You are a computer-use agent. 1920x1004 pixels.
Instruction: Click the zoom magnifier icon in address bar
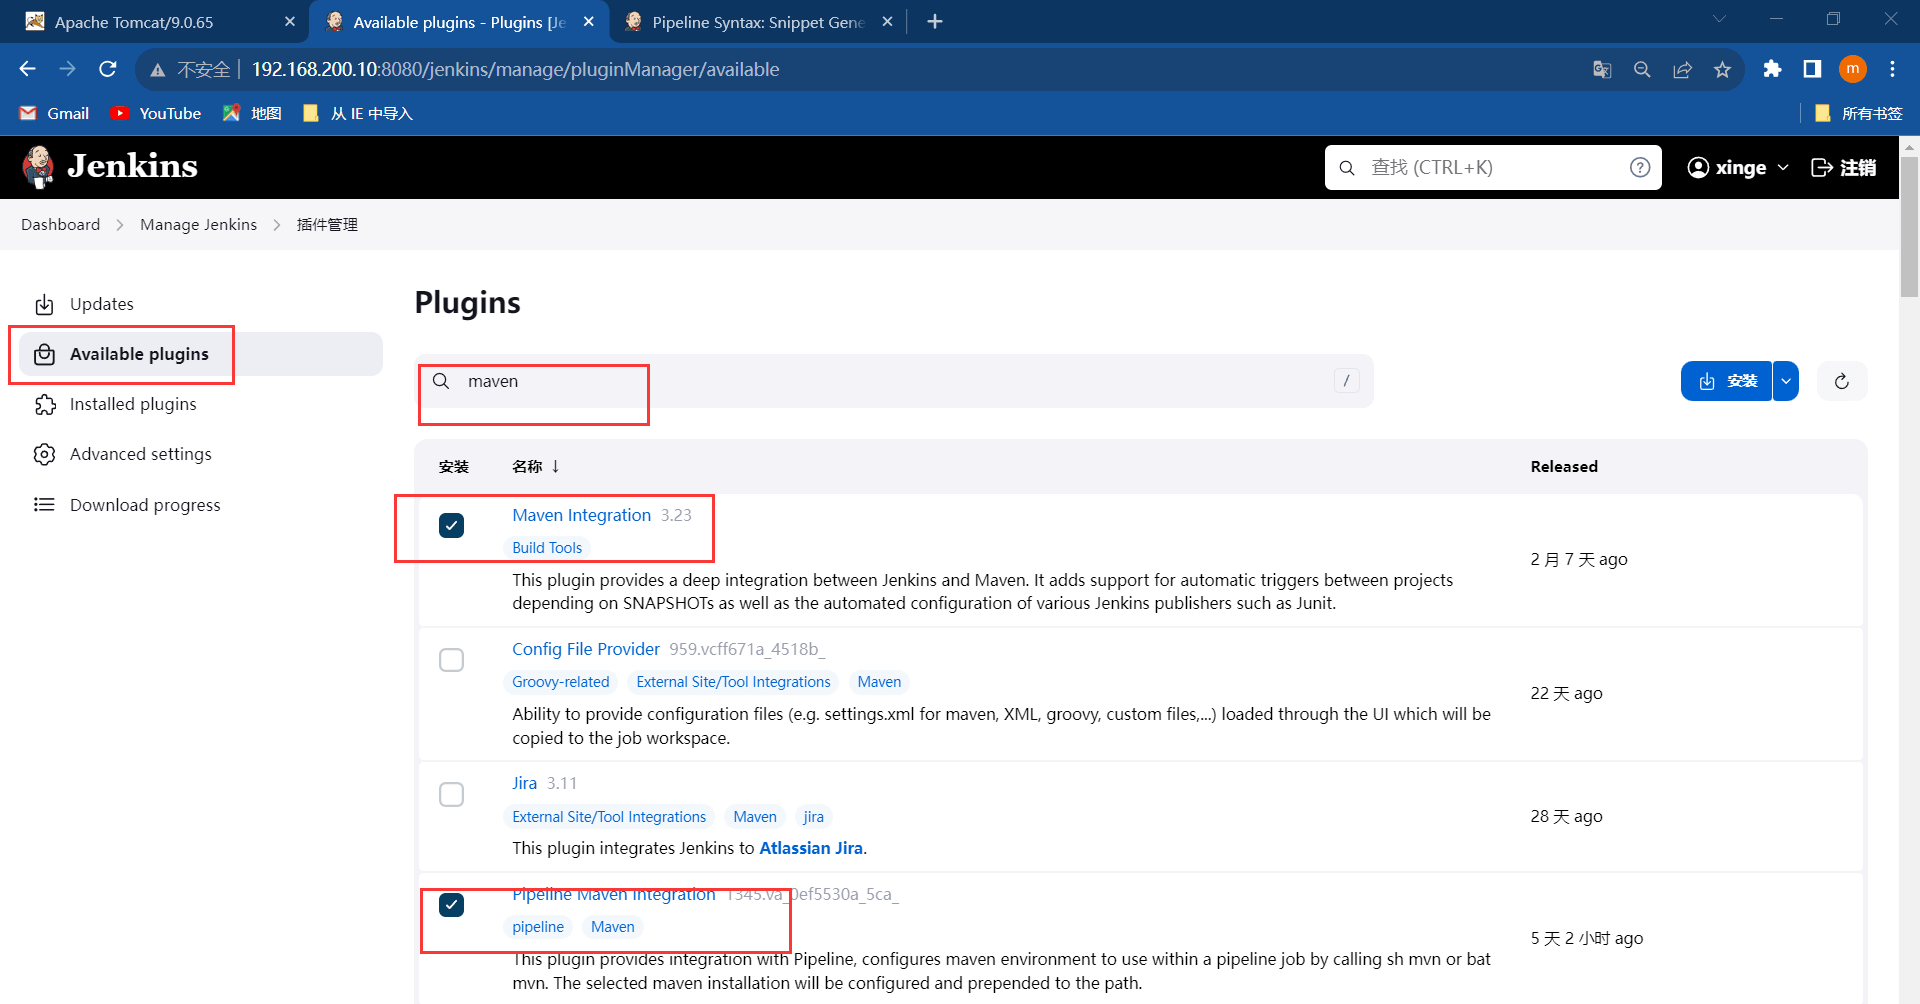click(1642, 69)
